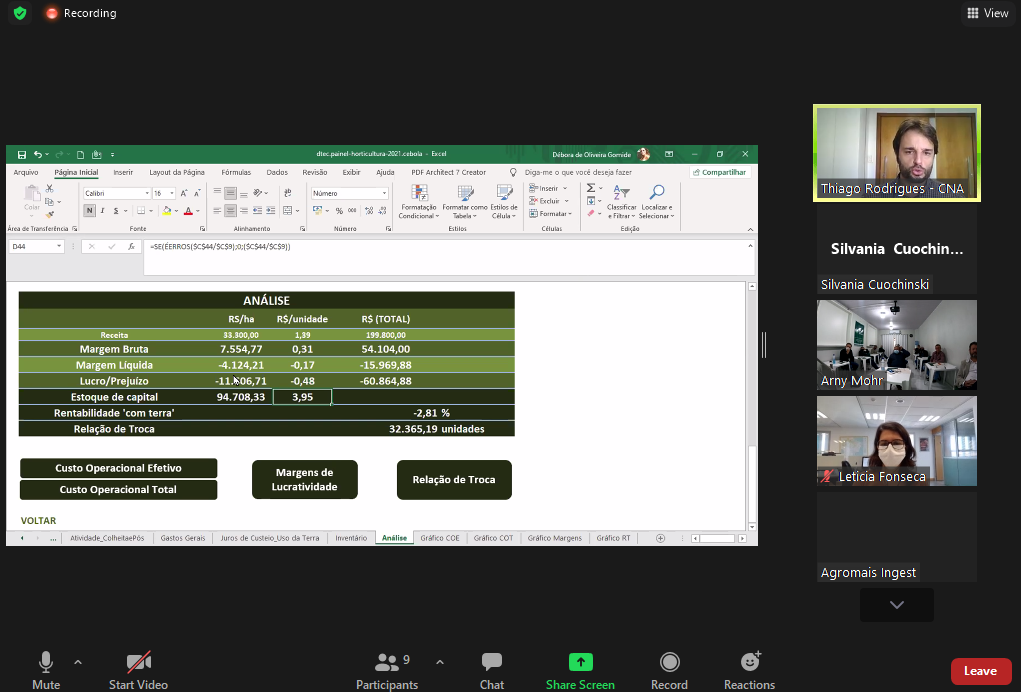Click the percent style icon

coord(339,211)
